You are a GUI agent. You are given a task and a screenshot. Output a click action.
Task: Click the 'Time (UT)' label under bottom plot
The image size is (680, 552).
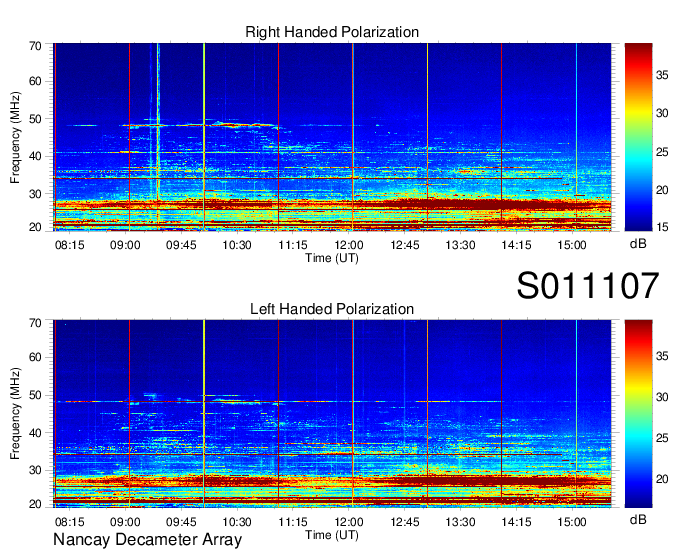pyautogui.click(x=332, y=535)
